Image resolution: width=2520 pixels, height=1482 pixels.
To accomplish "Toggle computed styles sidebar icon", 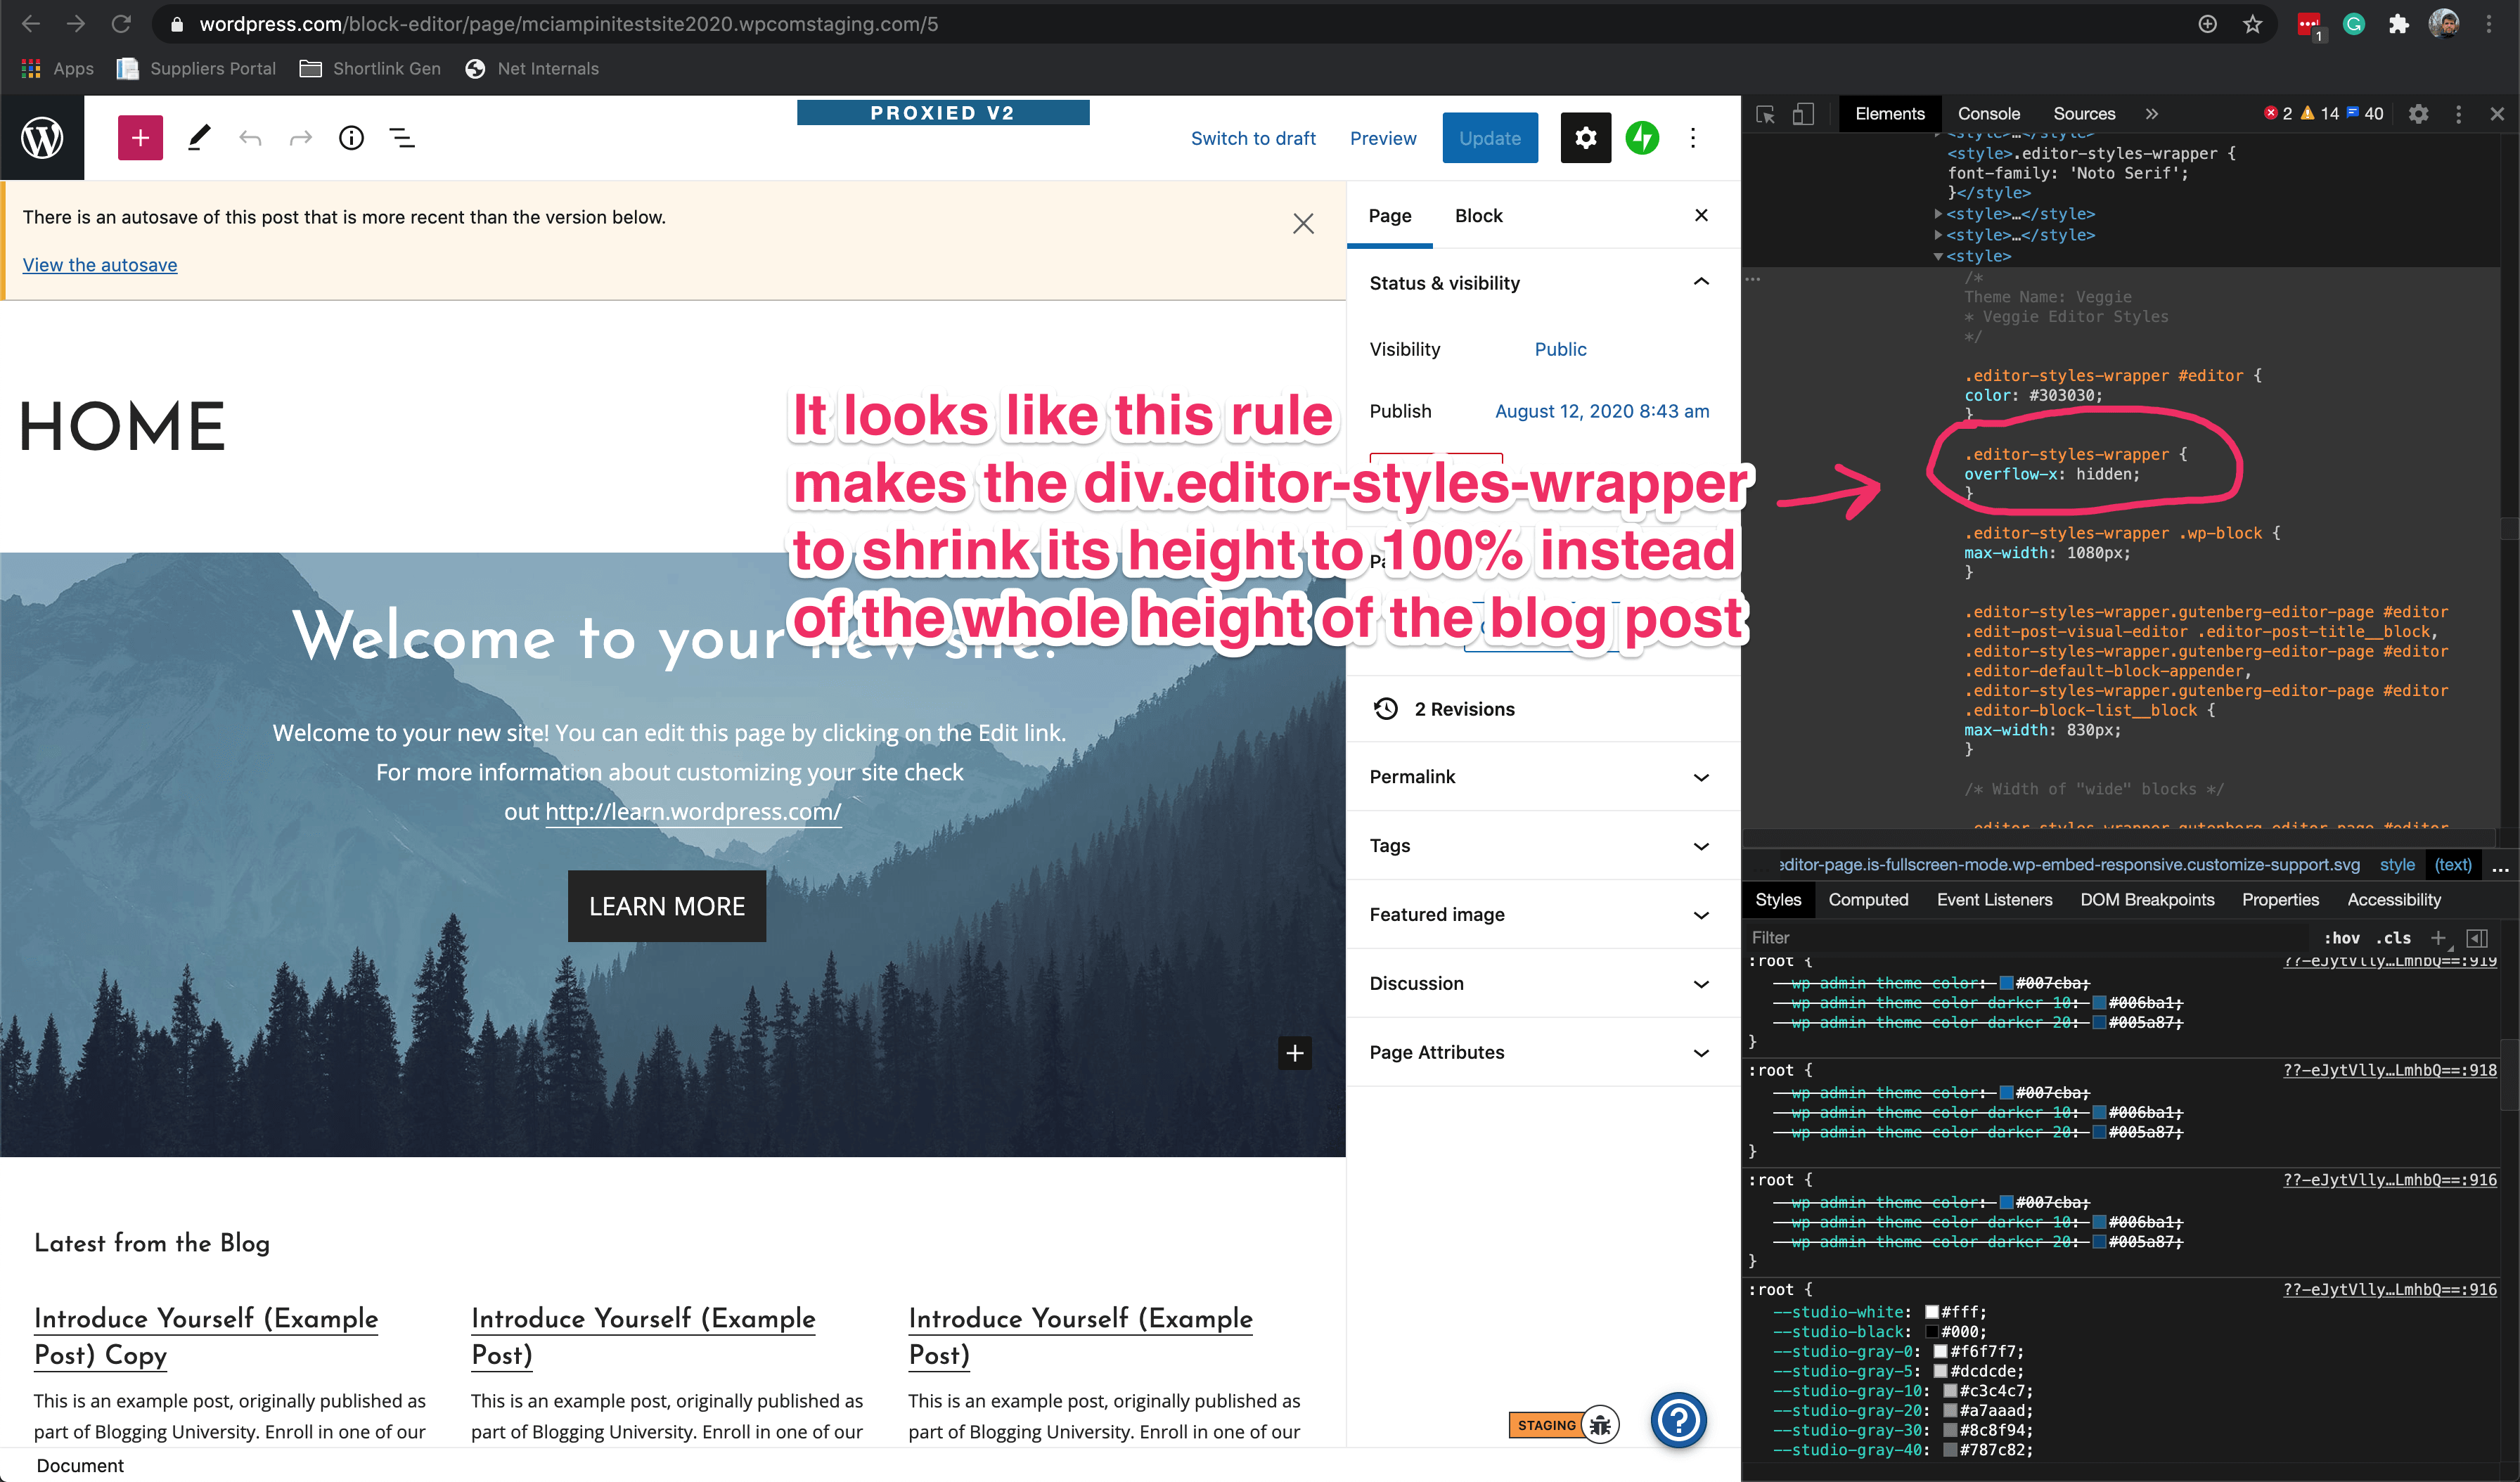I will 2477,937.
